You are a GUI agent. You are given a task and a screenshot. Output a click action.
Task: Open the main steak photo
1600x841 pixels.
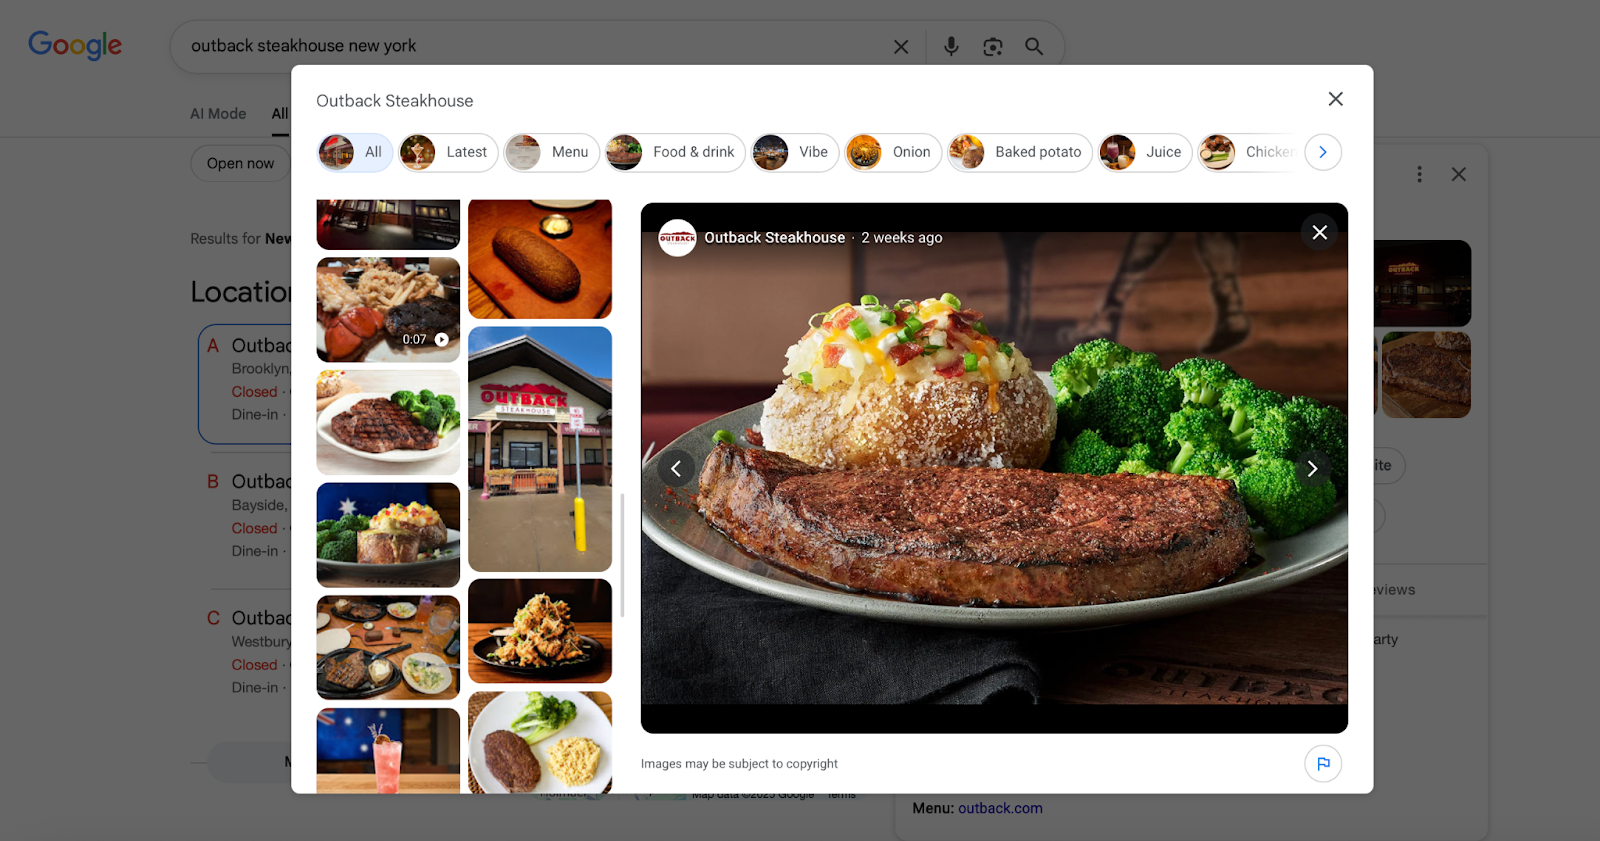(x=994, y=468)
